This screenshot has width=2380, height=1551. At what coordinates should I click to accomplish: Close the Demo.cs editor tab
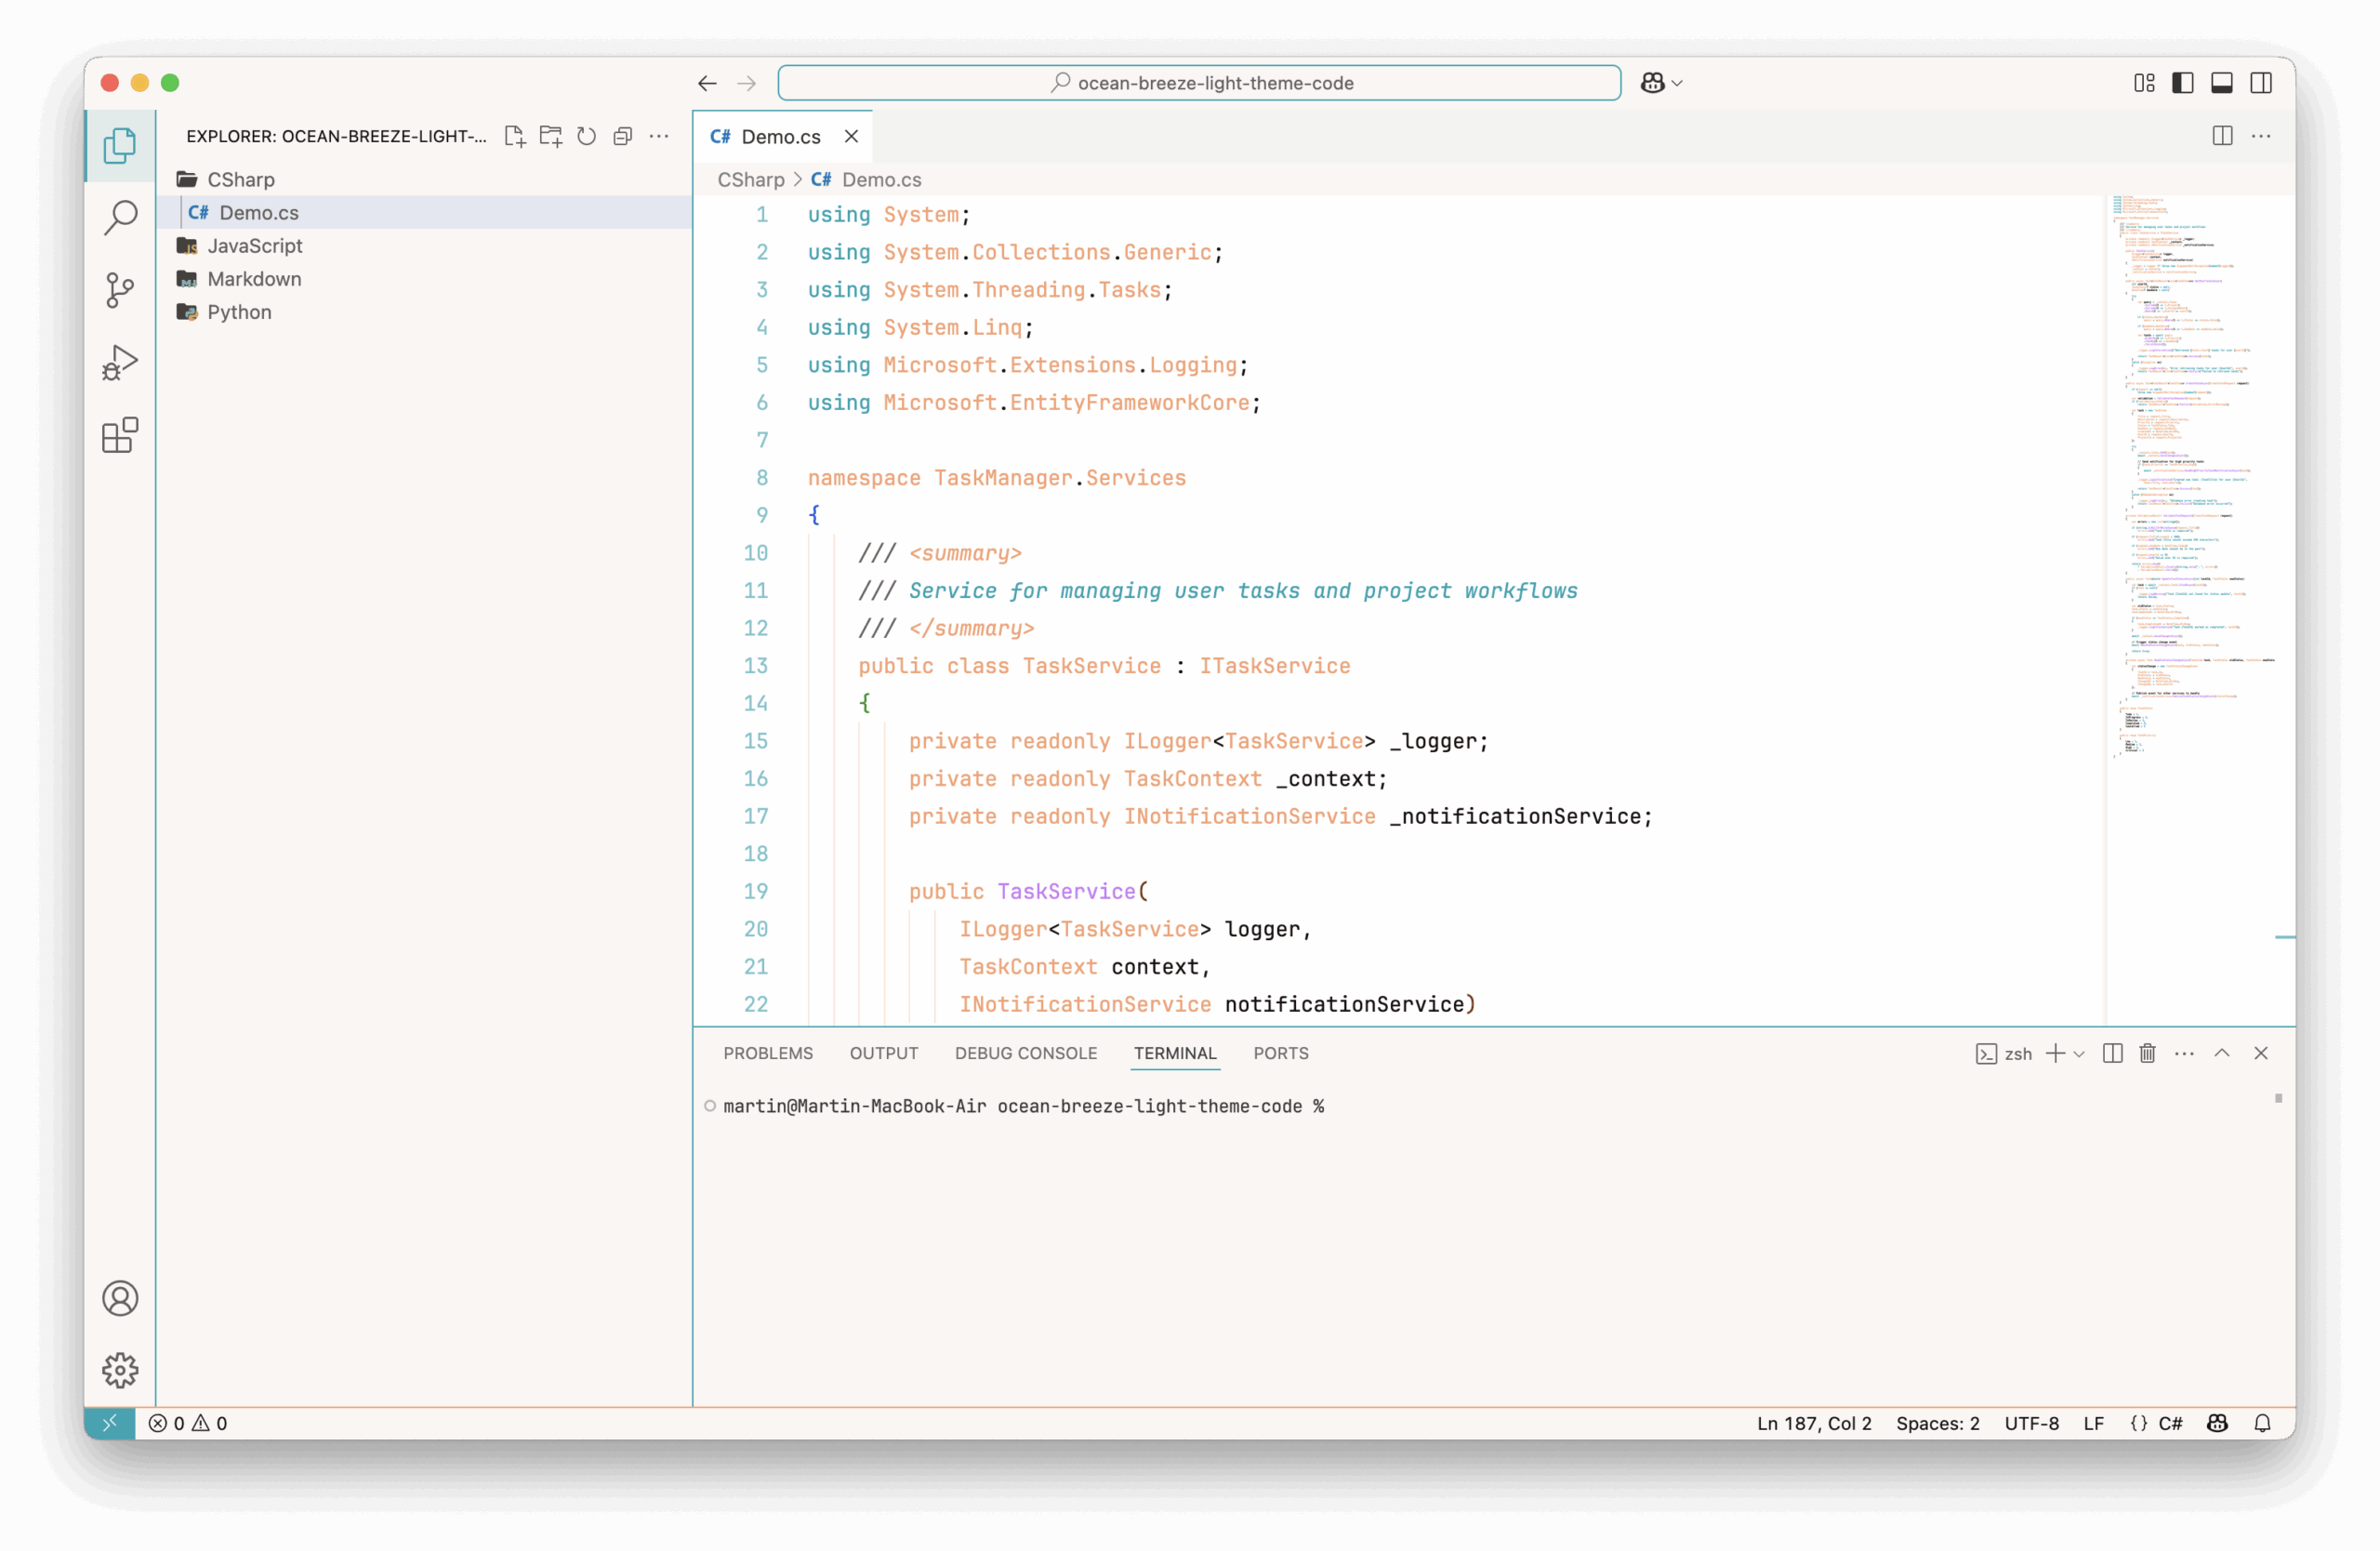click(851, 136)
